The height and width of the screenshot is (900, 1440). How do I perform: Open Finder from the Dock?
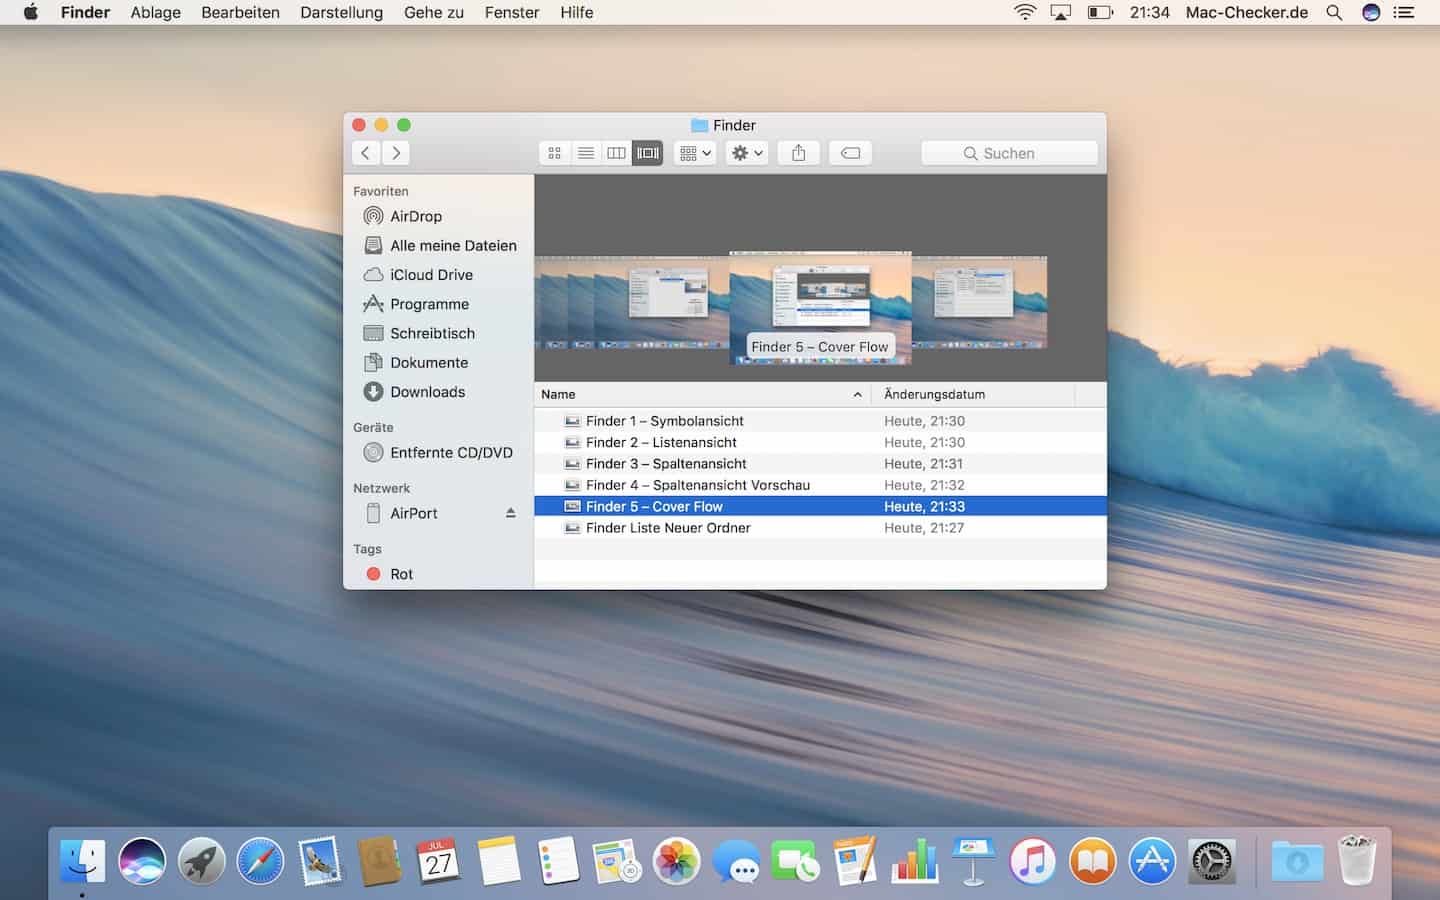(x=82, y=861)
